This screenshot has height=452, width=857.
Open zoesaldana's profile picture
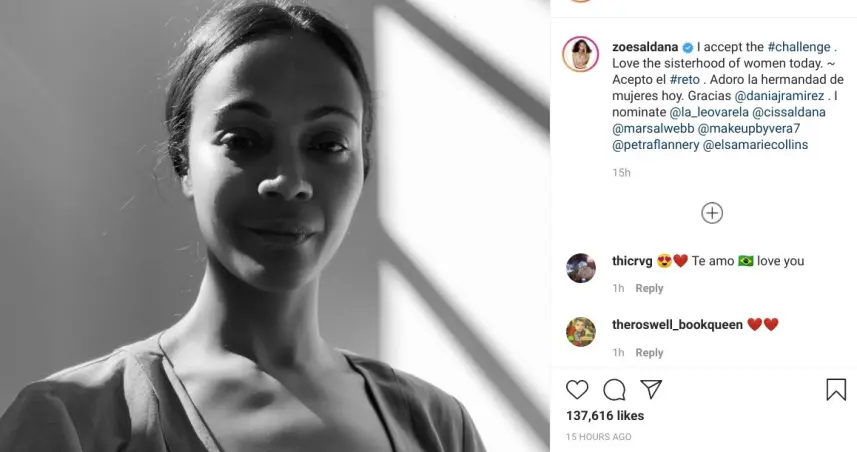581,55
